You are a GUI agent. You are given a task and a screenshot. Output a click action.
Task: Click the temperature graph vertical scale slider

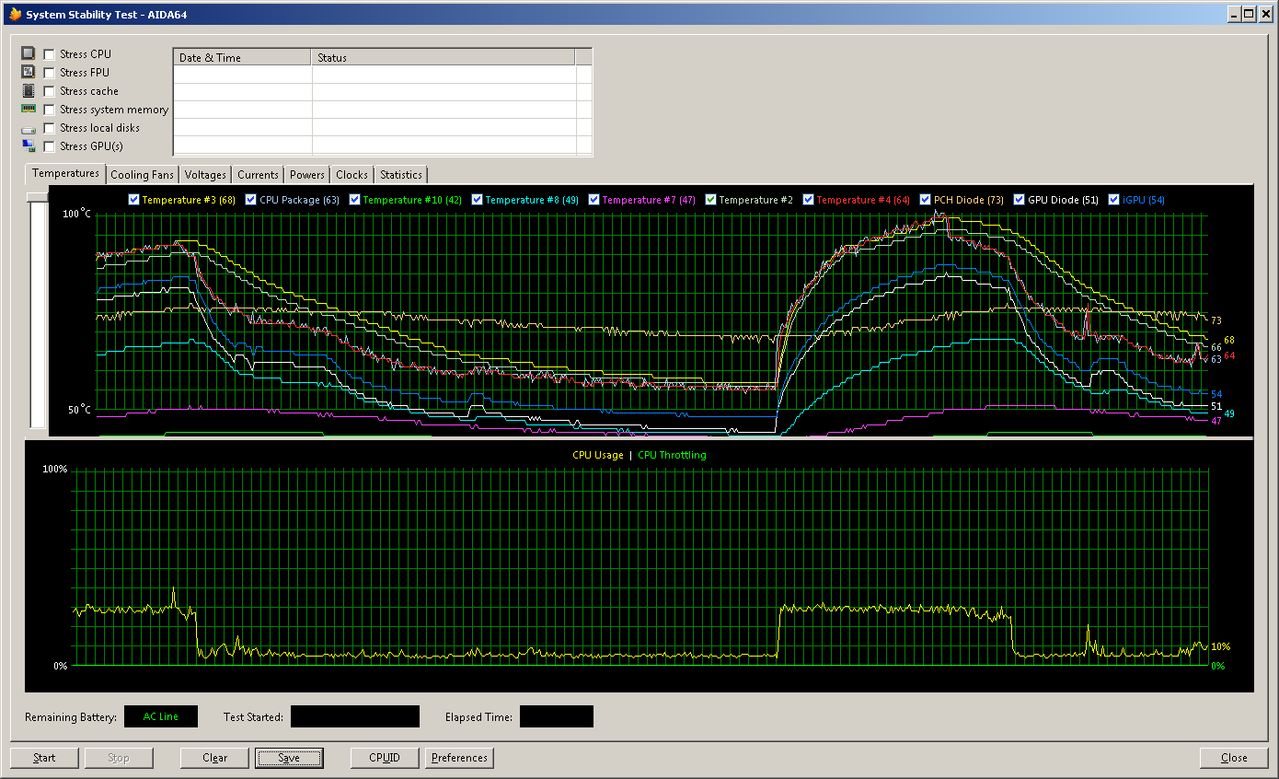click(37, 198)
